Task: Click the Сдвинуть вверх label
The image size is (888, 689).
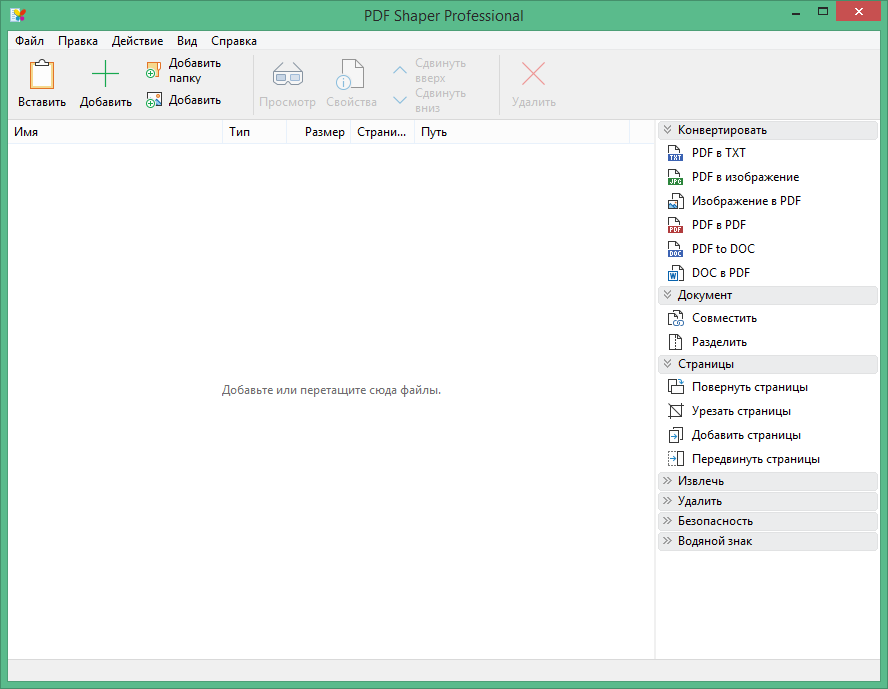Action: 441,70
